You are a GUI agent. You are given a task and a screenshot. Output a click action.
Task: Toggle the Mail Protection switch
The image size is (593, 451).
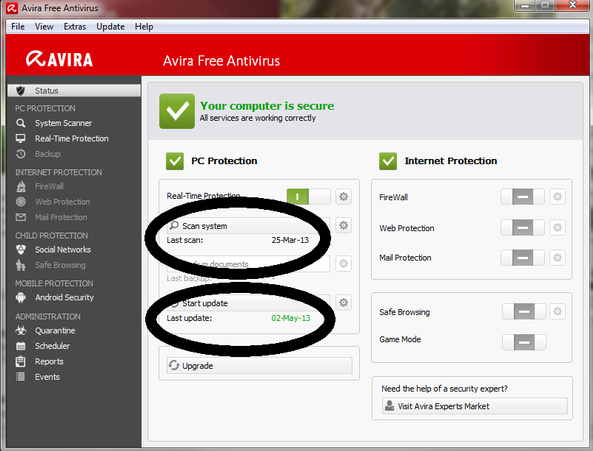click(x=523, y=258)
